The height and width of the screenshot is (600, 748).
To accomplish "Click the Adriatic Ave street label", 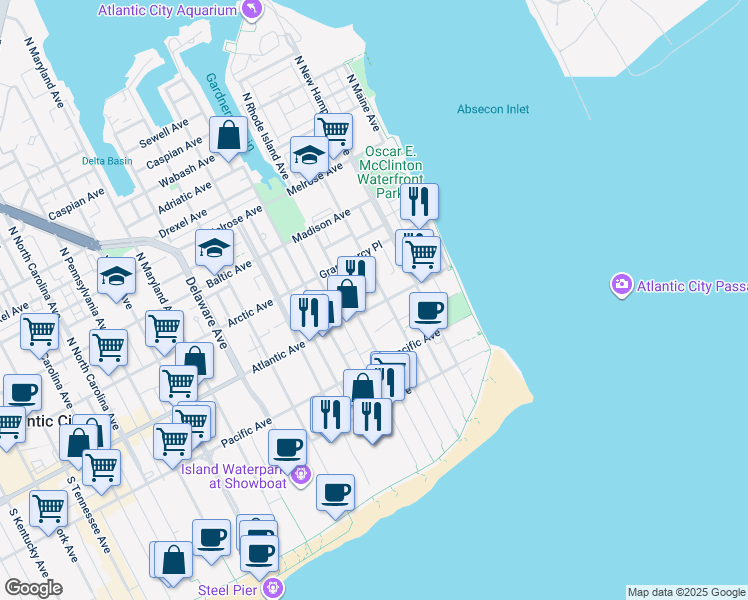I will coord(185,198).
